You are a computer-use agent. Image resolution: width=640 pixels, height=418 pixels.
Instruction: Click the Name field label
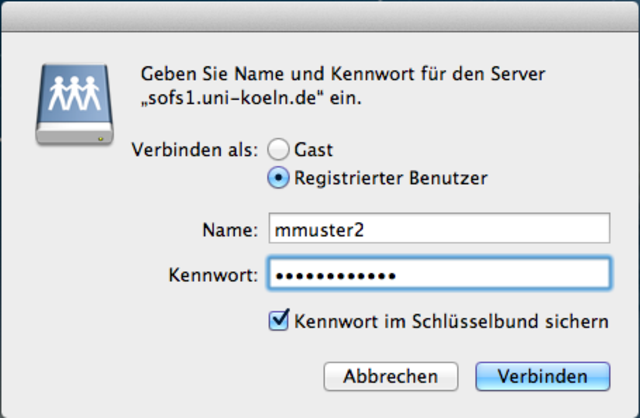[230, 230]
